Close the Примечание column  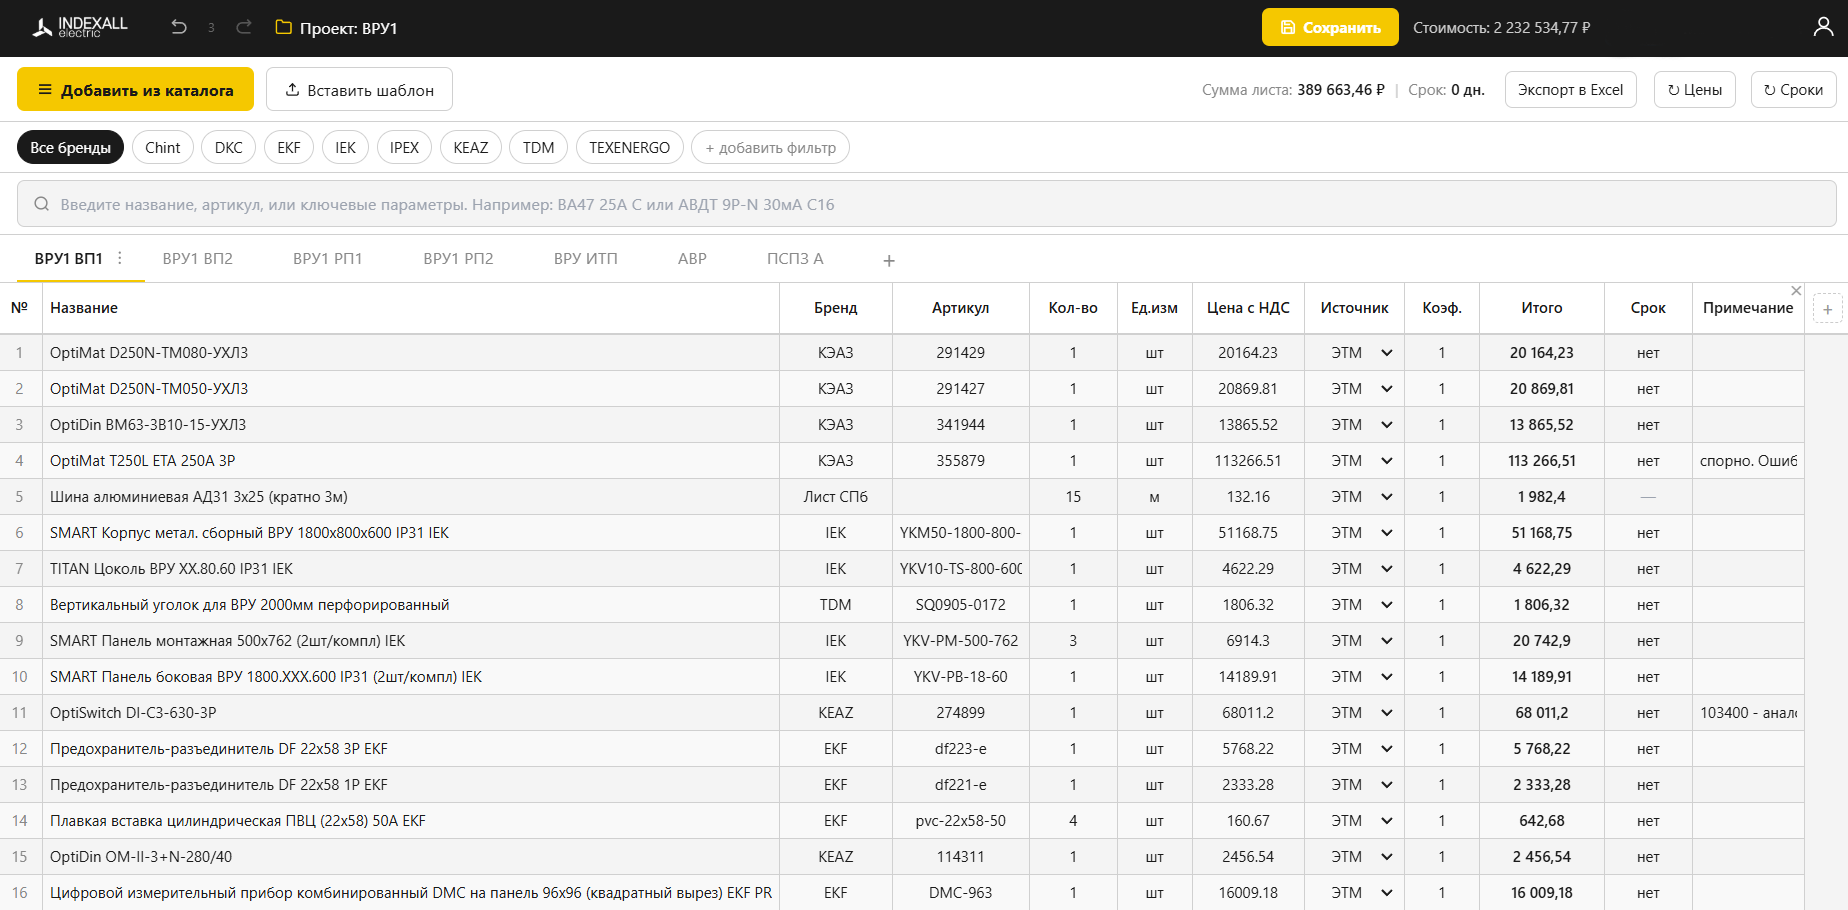[1796, 291]
